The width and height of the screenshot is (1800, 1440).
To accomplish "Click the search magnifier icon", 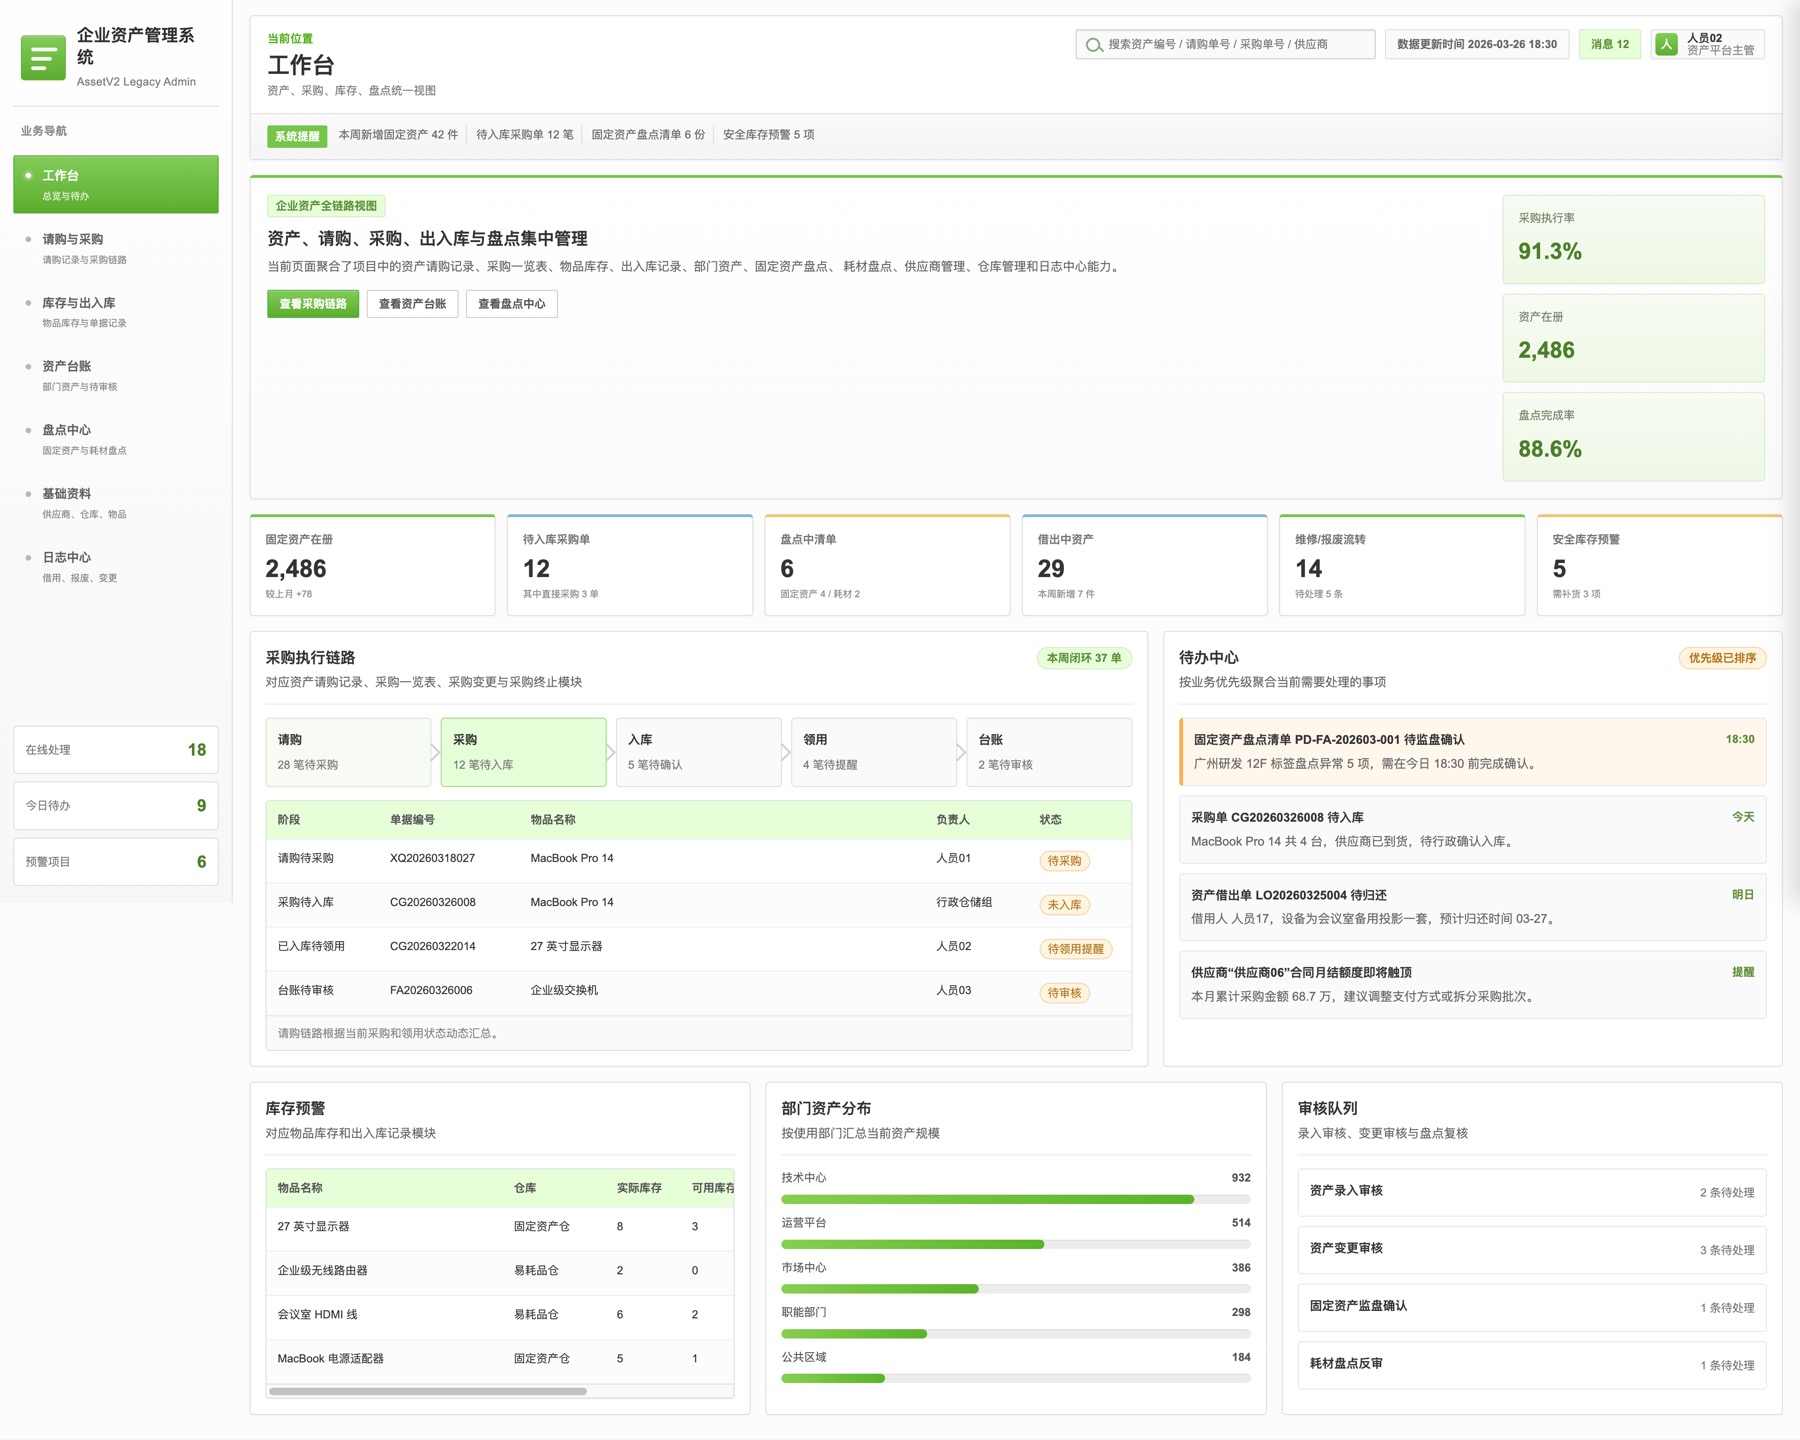I will pos(1094,45).
